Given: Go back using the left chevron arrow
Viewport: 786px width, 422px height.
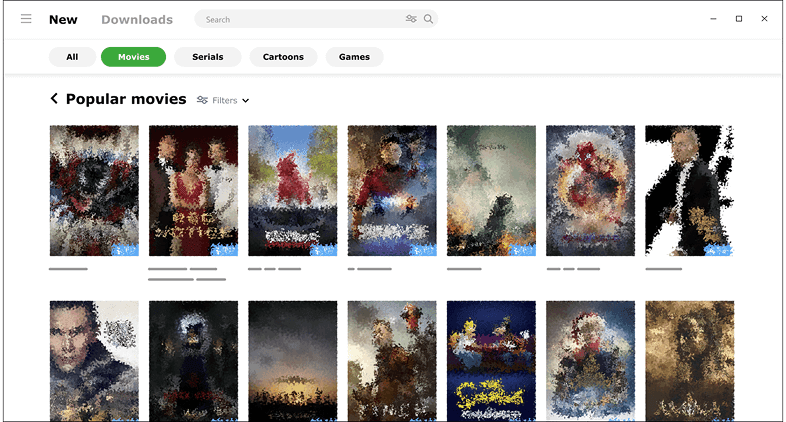Looking at the screenshot, I should pos(54,99).
